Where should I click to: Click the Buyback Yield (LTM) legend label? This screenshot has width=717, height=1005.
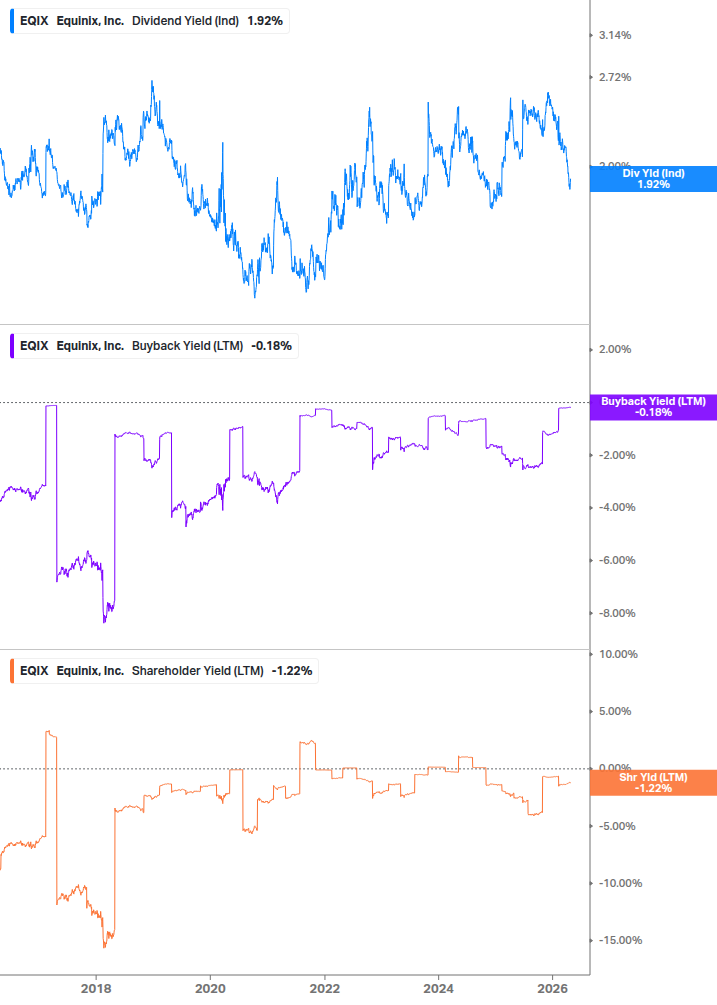tap(187, 345)
